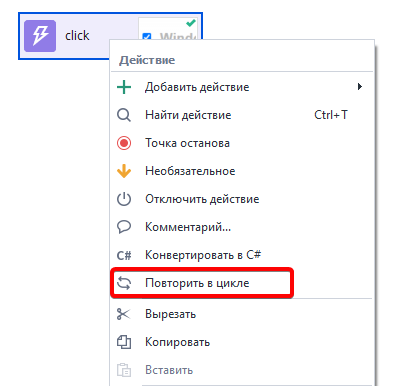Click the clipboard icon beside Вставить

(x=124, y=370)
